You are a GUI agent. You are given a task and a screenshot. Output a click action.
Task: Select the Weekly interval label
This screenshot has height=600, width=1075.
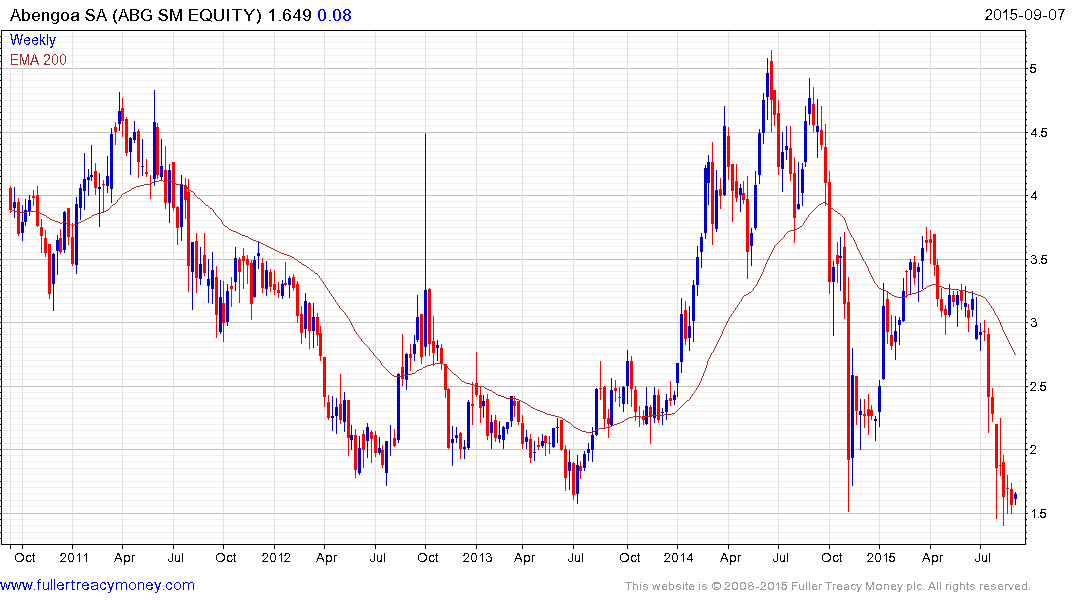click(33, 41)
